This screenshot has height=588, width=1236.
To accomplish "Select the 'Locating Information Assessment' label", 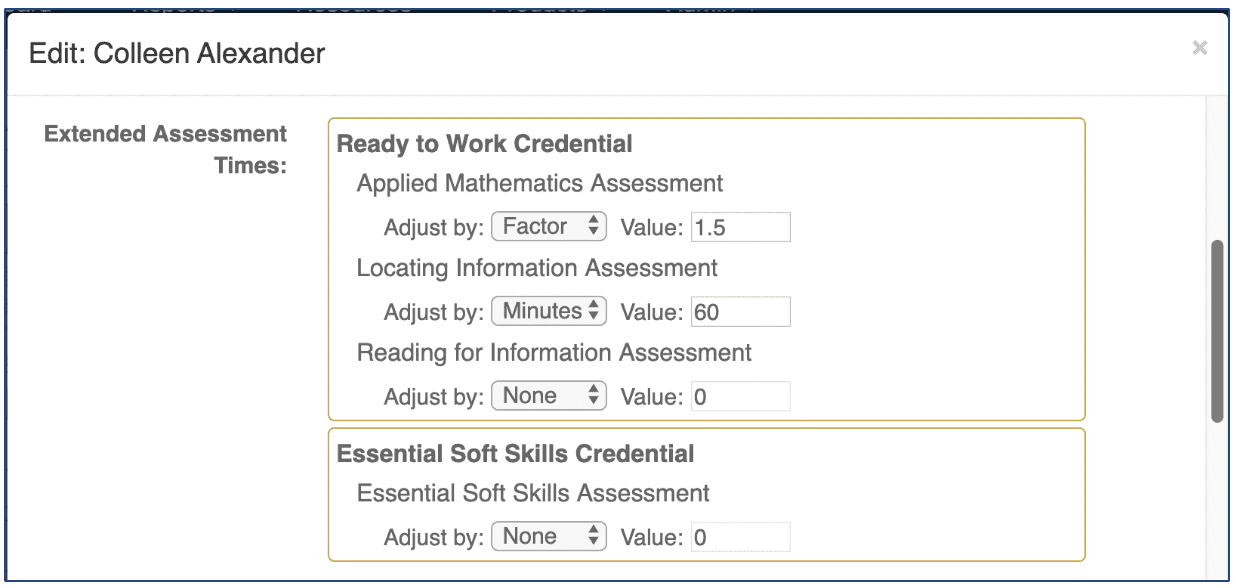I will coord(537,268).
